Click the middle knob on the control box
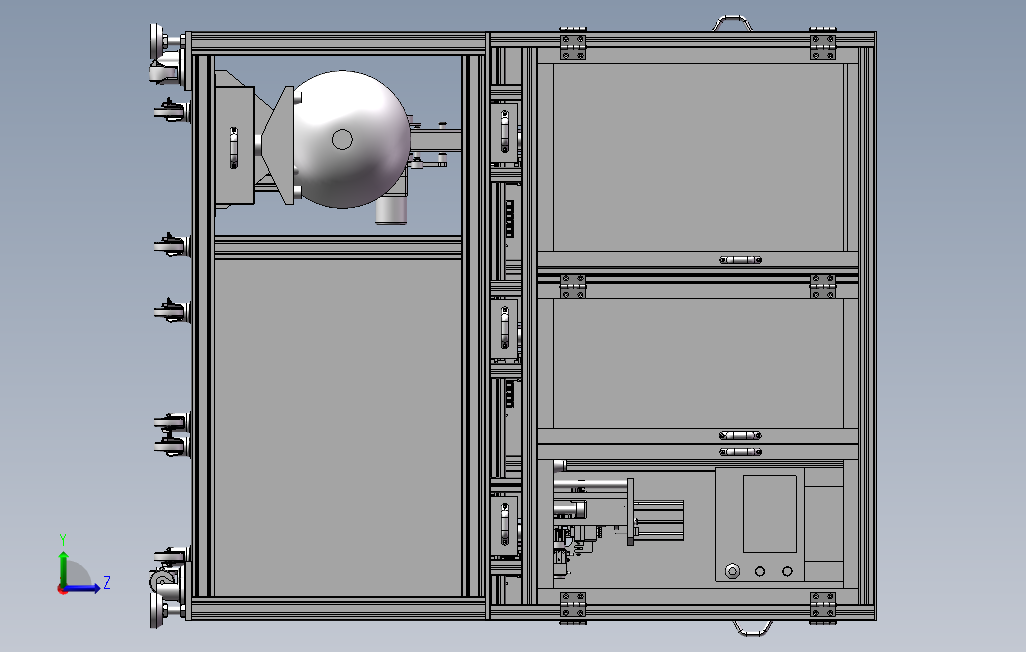Viewport: 1026px width, 652px height. click(760, 571)
